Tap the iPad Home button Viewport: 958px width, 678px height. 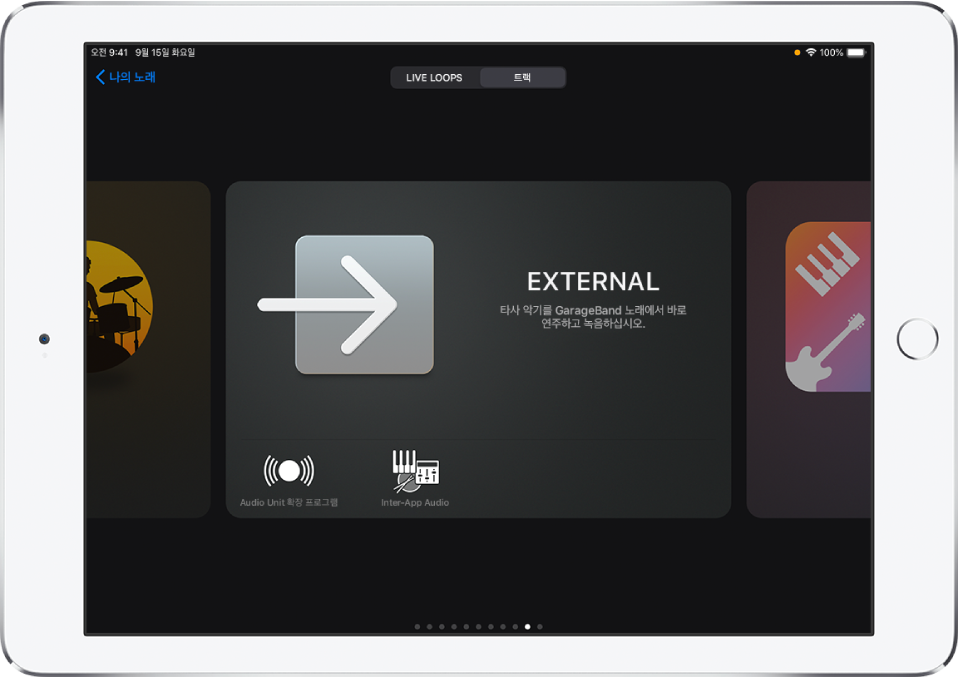pos(917,339)
